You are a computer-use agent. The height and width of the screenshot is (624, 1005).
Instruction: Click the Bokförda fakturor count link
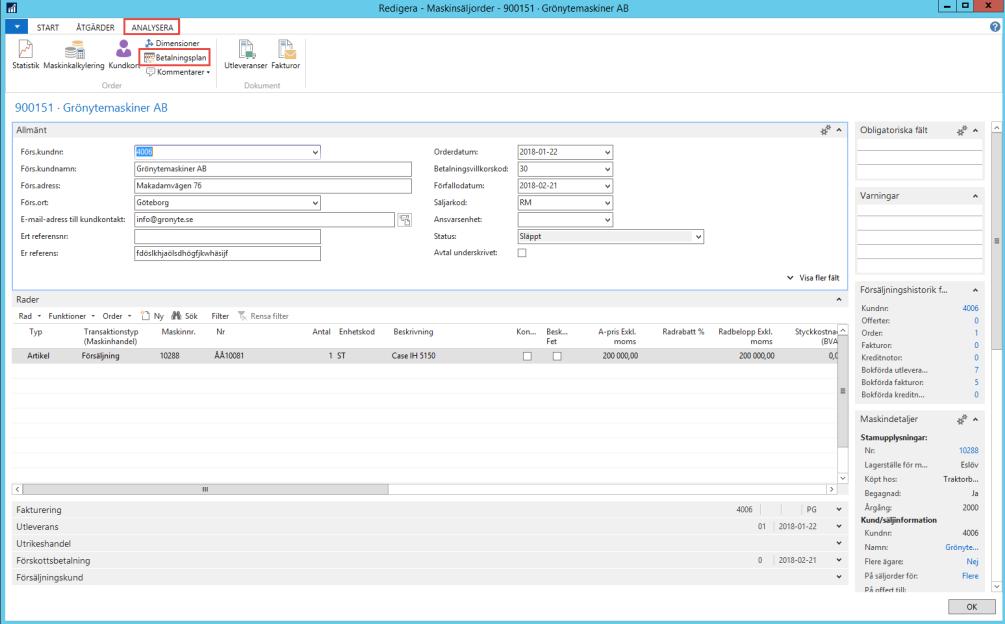coord(976,382)
